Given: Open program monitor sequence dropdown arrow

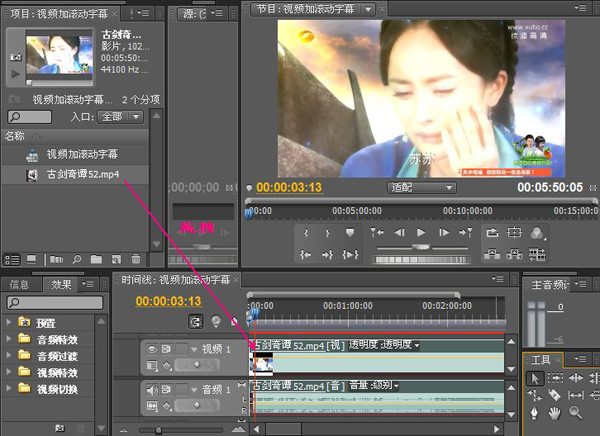Looking at the screenshot, I should [x=368, y=9].
